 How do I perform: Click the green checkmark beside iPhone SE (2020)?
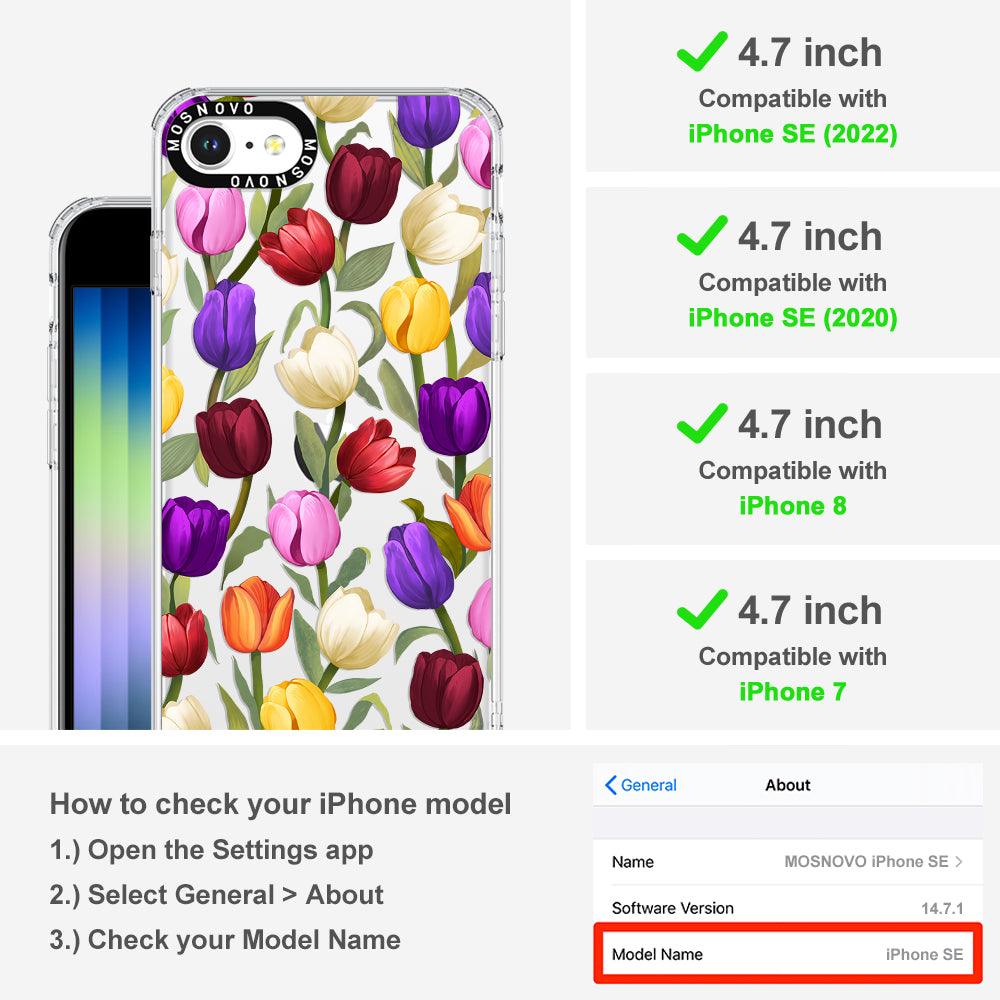pos(702,235)
